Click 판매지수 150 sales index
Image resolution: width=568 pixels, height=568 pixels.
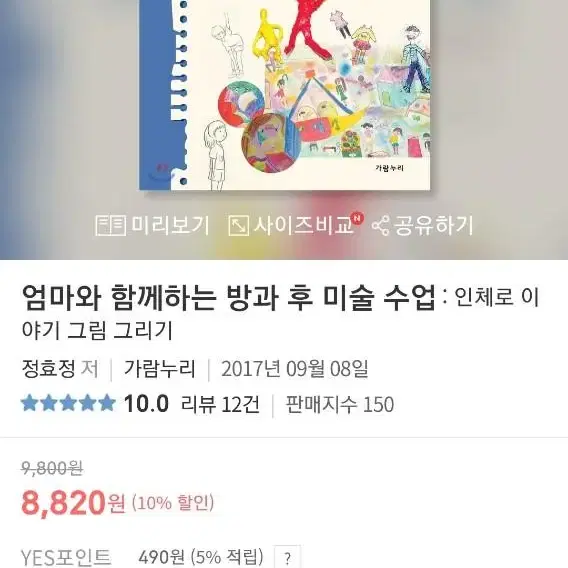(x=340, y=404)
